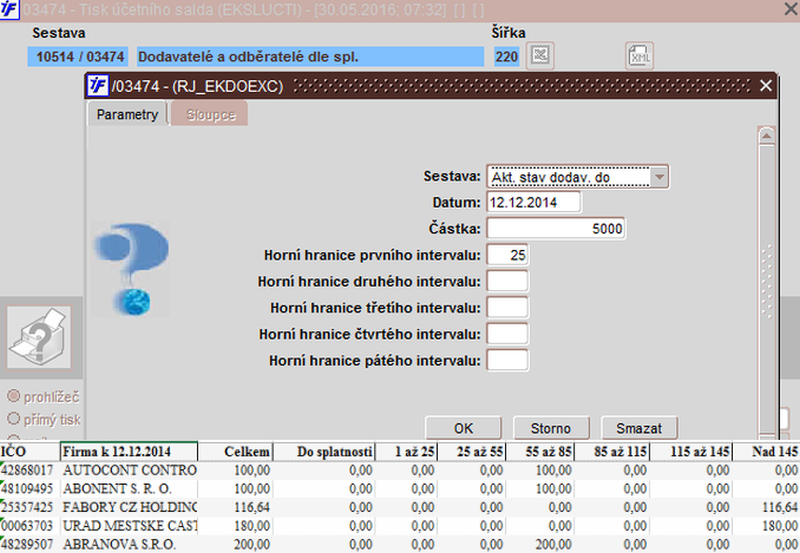The width and height of the screenshot is (800, 553).
Task: Click the Datum input field
Action: point(534,202)
